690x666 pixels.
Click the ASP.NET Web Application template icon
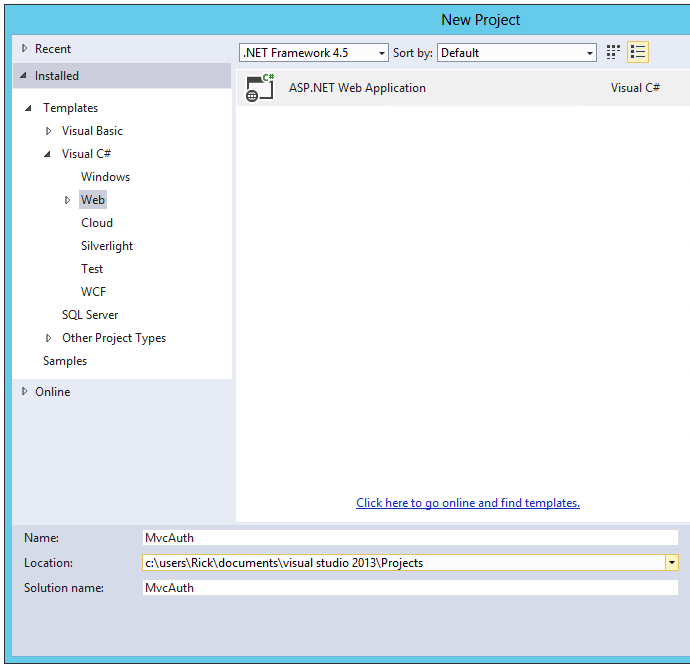(x=260, y=88)
